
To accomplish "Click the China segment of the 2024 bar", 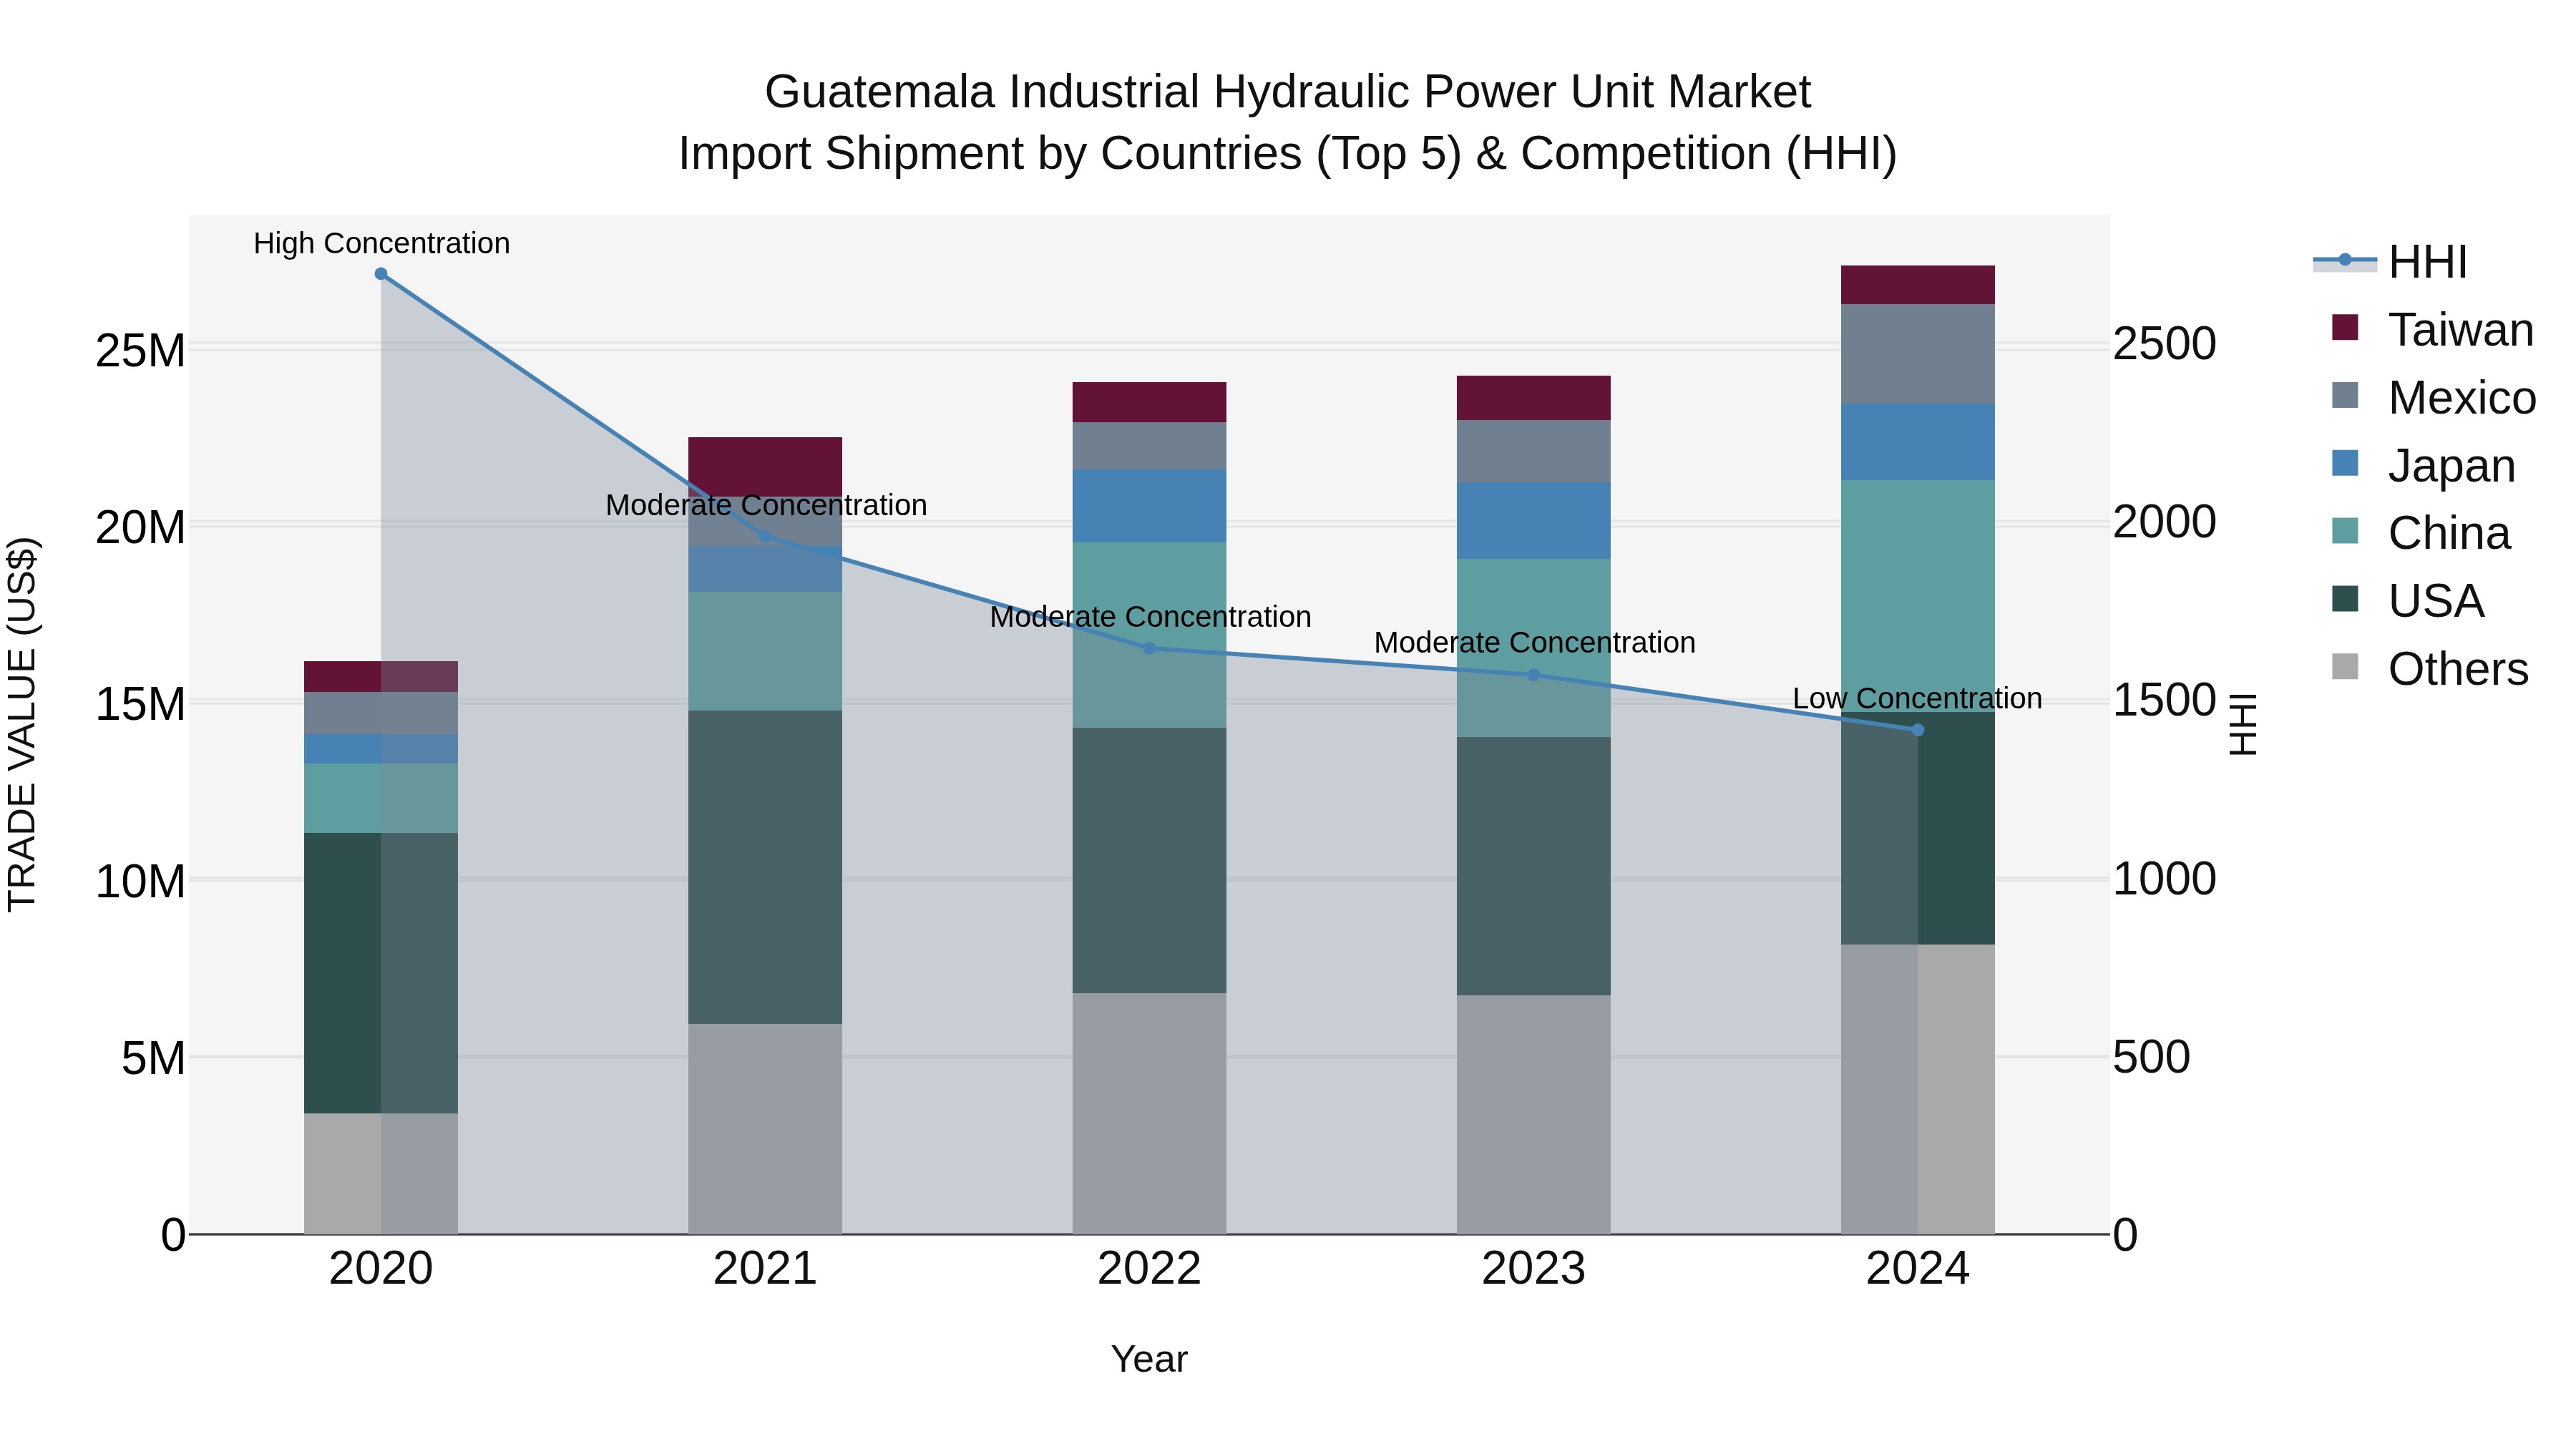I will [1918, 596].
